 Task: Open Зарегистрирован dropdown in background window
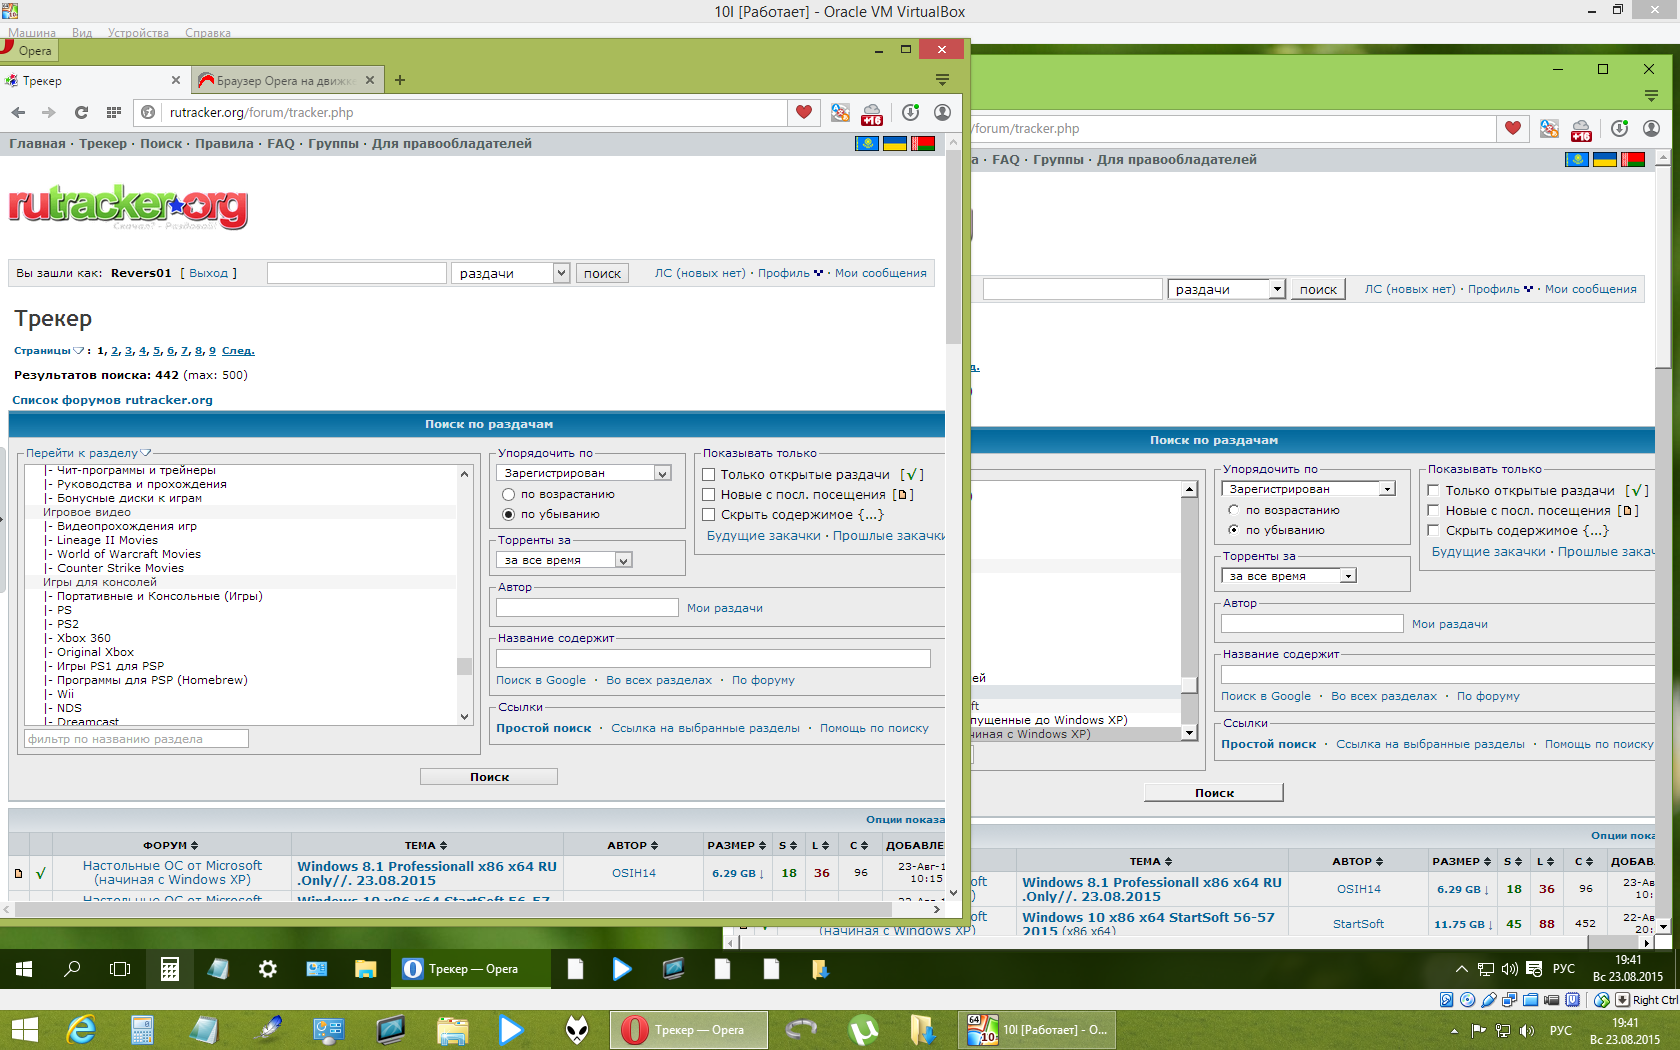coord(1309,489)
